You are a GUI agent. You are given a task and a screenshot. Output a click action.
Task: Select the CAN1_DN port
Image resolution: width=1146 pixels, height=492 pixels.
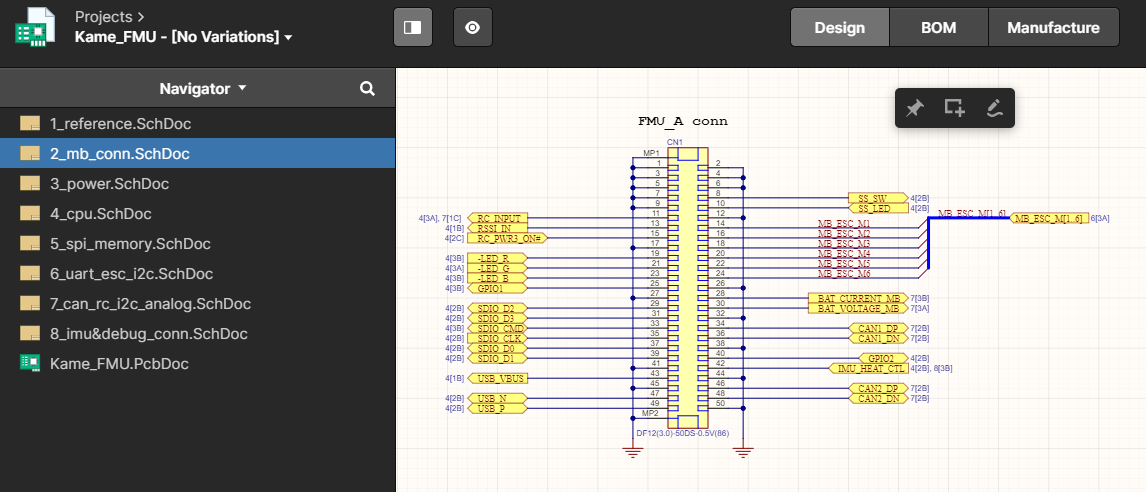coord(879,338)
